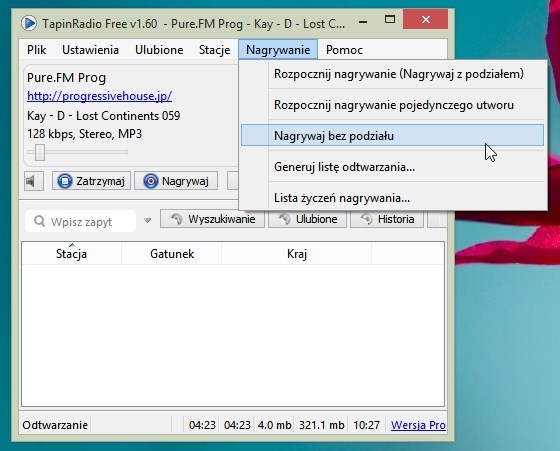Click the 4.0 mb status entry
Viewport: 560px width, 451px height.
pyautogui.click(x=274, y=425)
